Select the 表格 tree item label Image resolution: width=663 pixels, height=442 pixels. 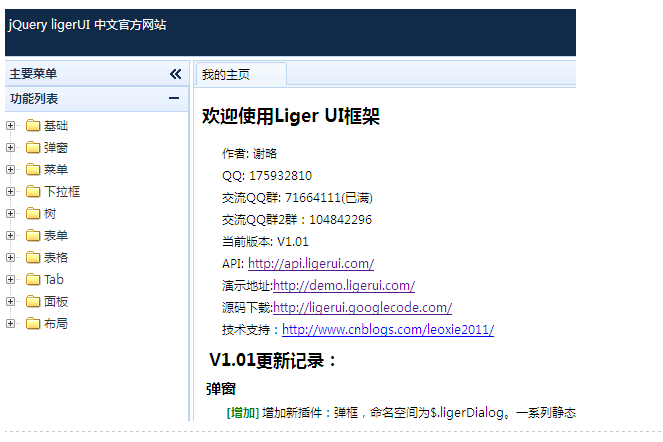pos(56,258)
